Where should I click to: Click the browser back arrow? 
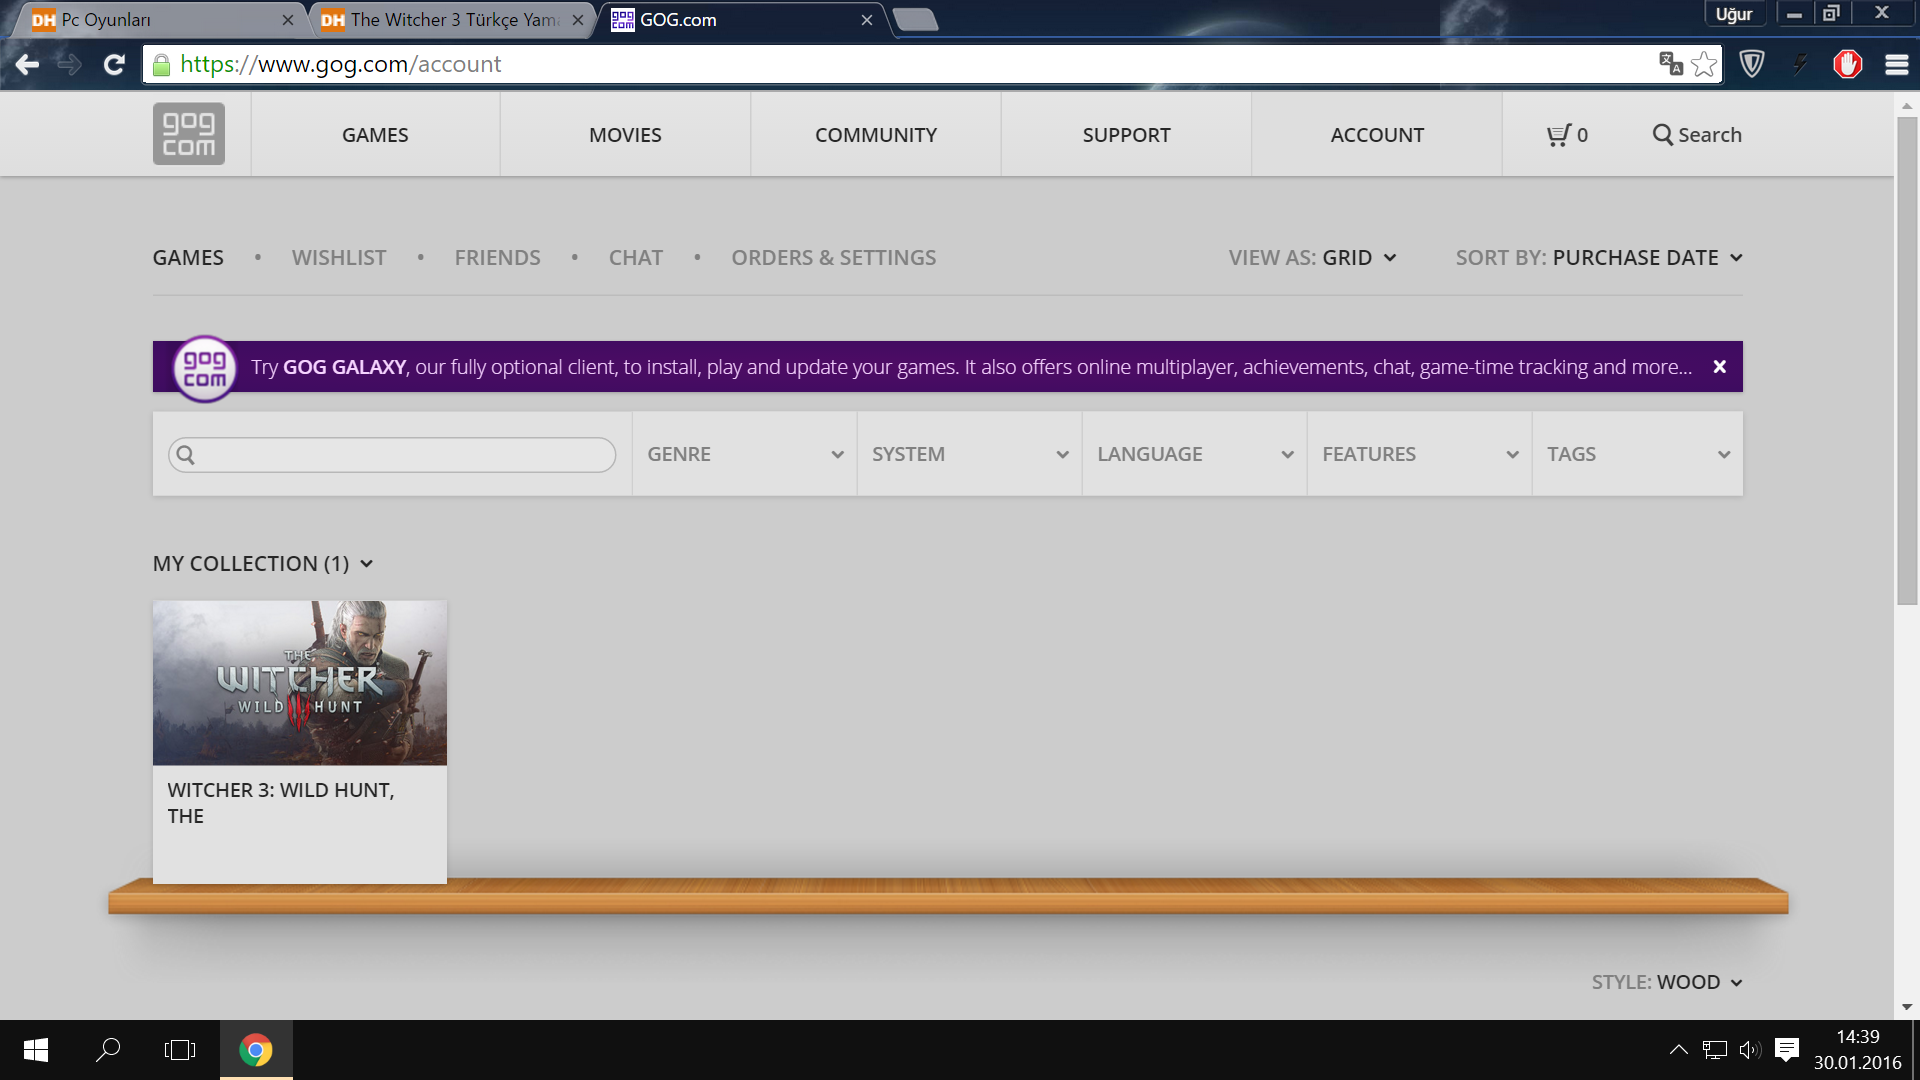pyautogui.click(x=27, y=65)
